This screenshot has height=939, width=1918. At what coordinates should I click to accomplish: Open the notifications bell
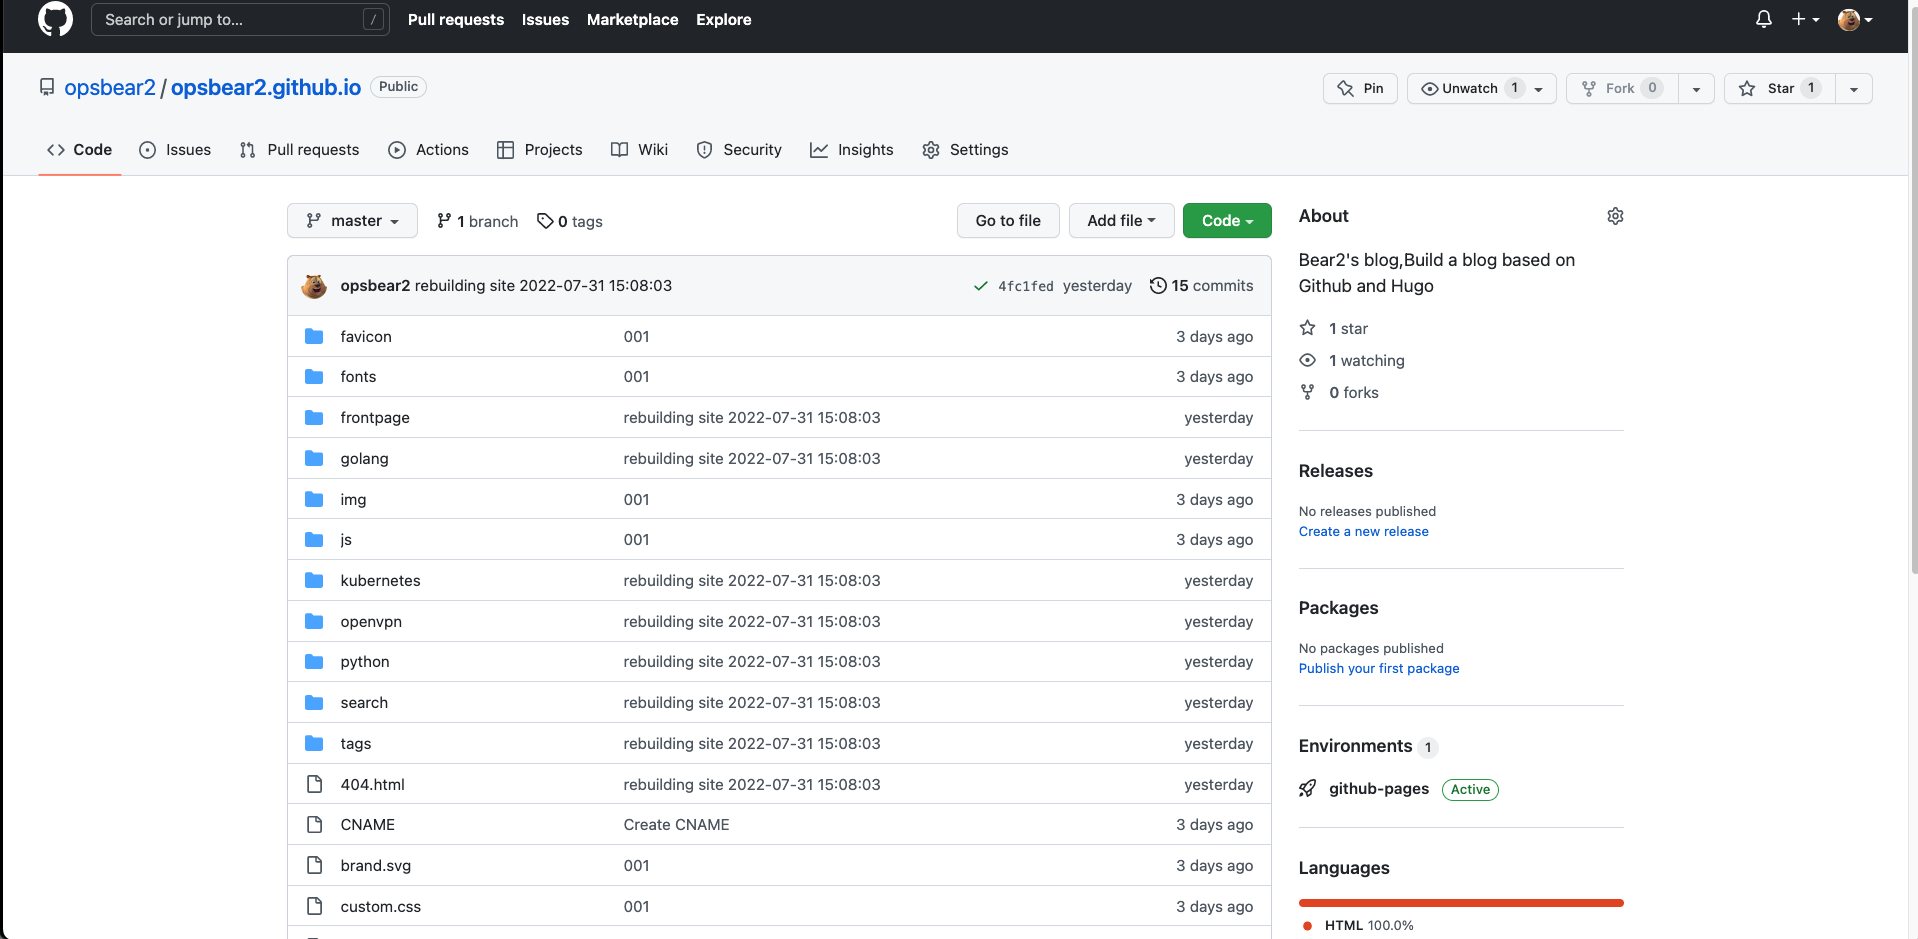coord(1764,19)
